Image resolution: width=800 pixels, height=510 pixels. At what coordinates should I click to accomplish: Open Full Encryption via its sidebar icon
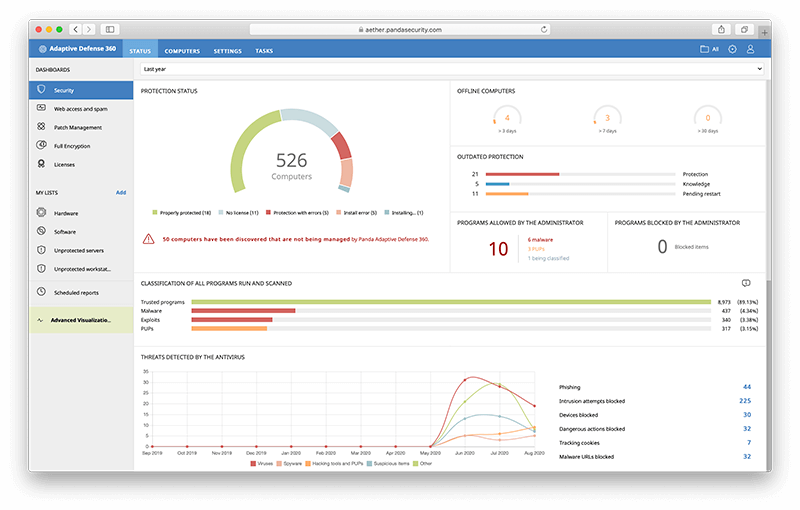click(x=42, y=146)
